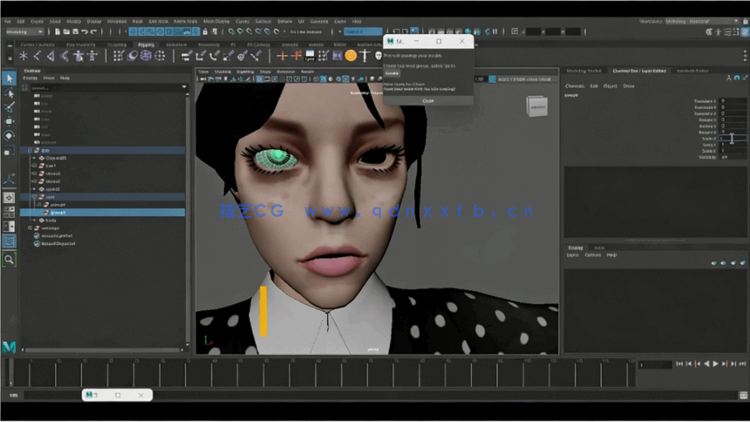Click the ViewCube in the viewport

(536, 105)
